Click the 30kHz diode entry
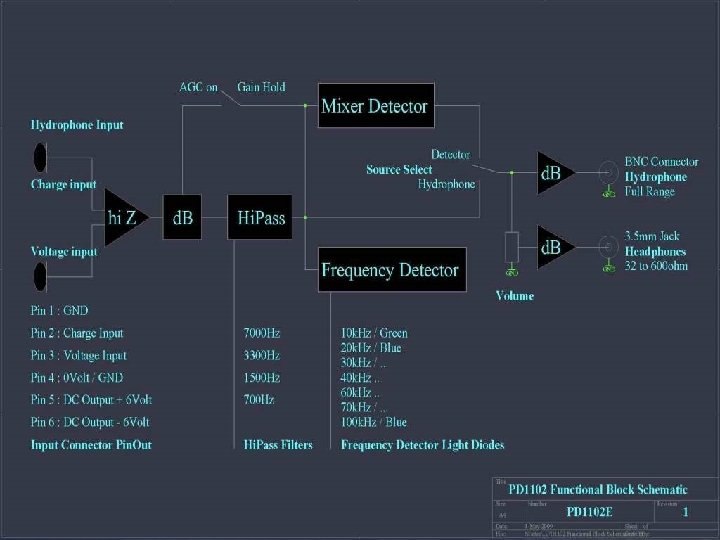The height and width of the screenshot is (540, 720). 363,363
